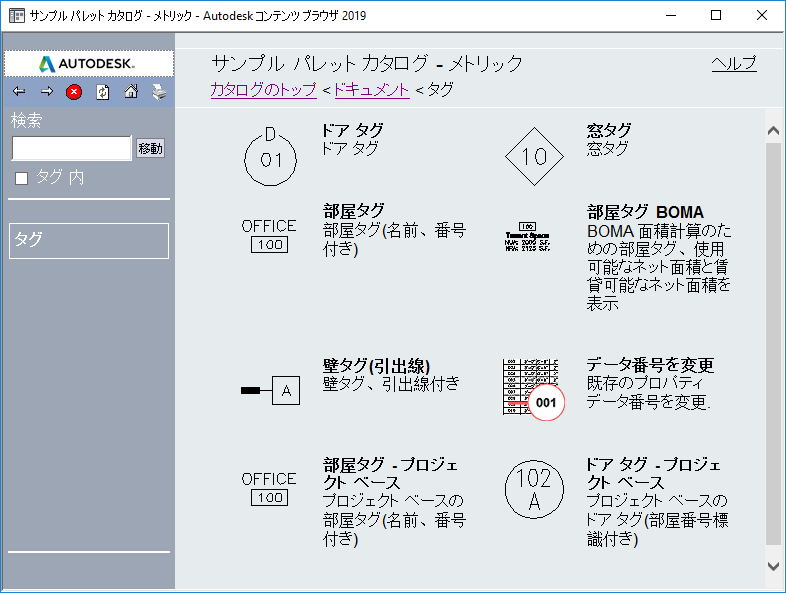
Task: Select the データ番号を変更 thumbnail
Action: (x=533, y=389)
